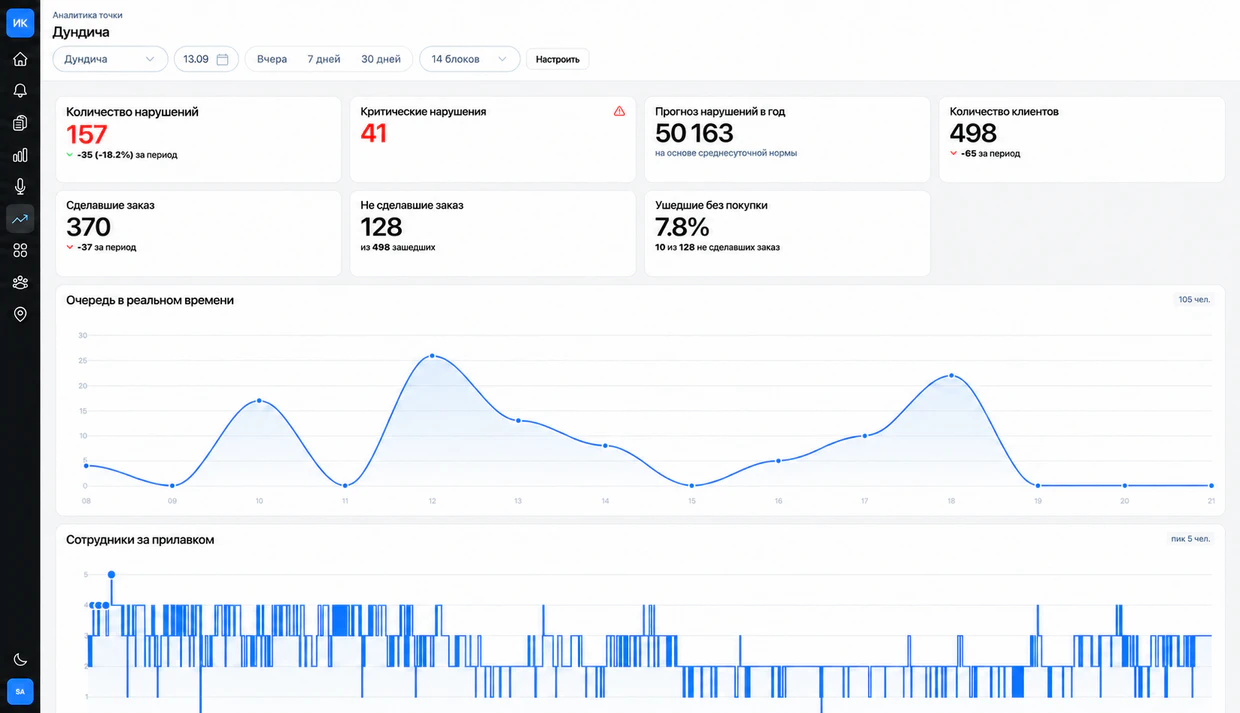Screen dimensions: 1240x713
Task: Click the Настроить button
Action: coord(558,59)
